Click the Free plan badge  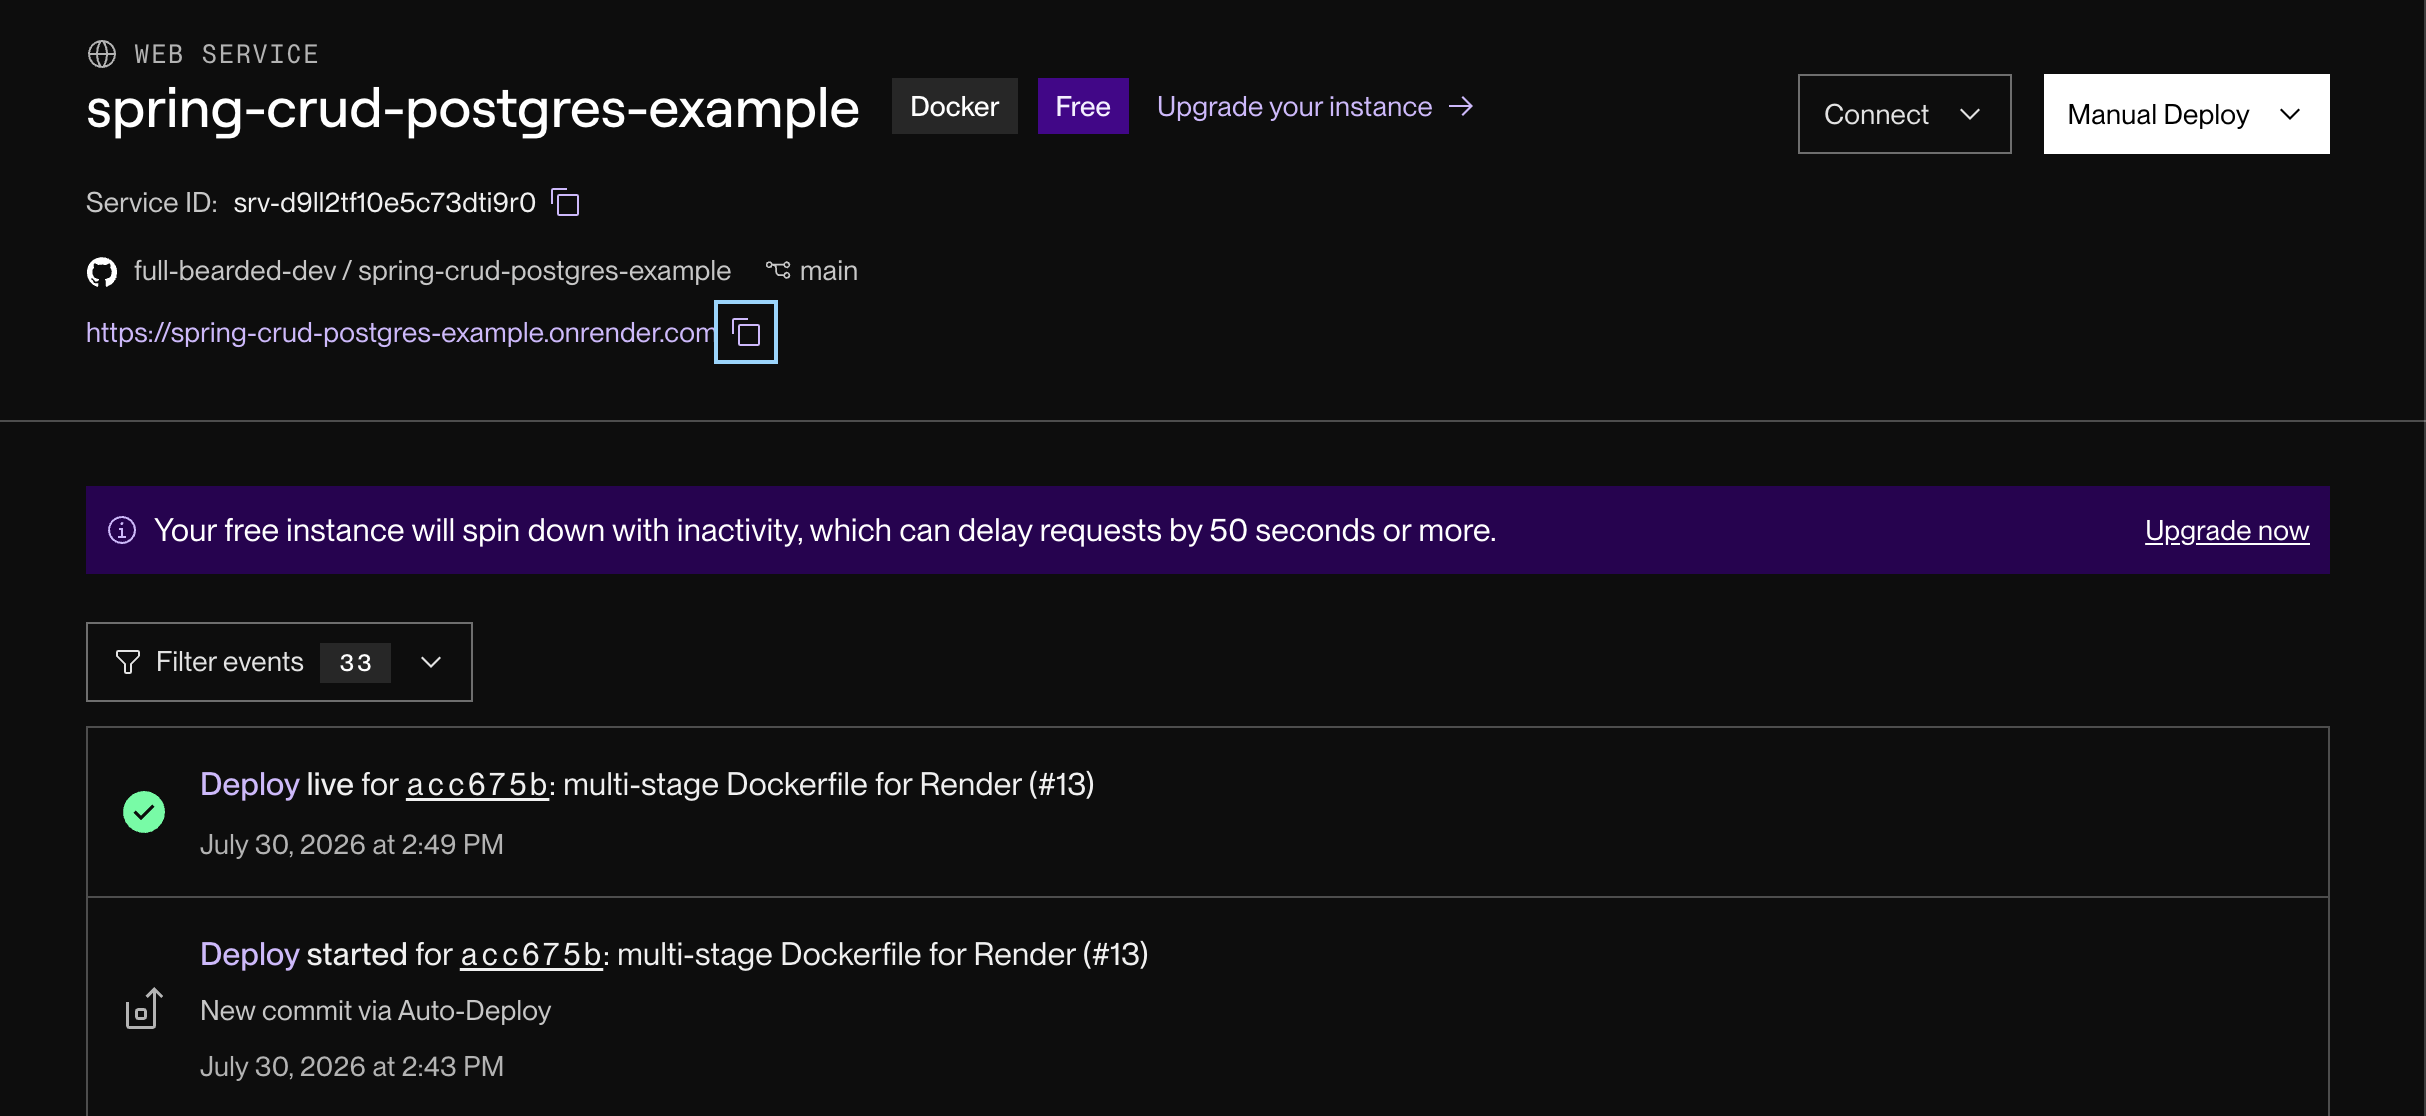pos(1083,106)
